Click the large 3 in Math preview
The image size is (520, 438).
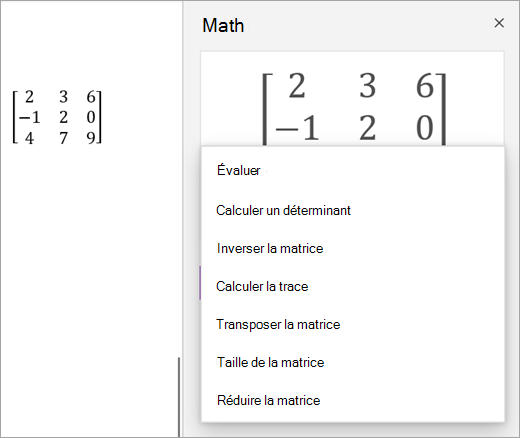368,86
